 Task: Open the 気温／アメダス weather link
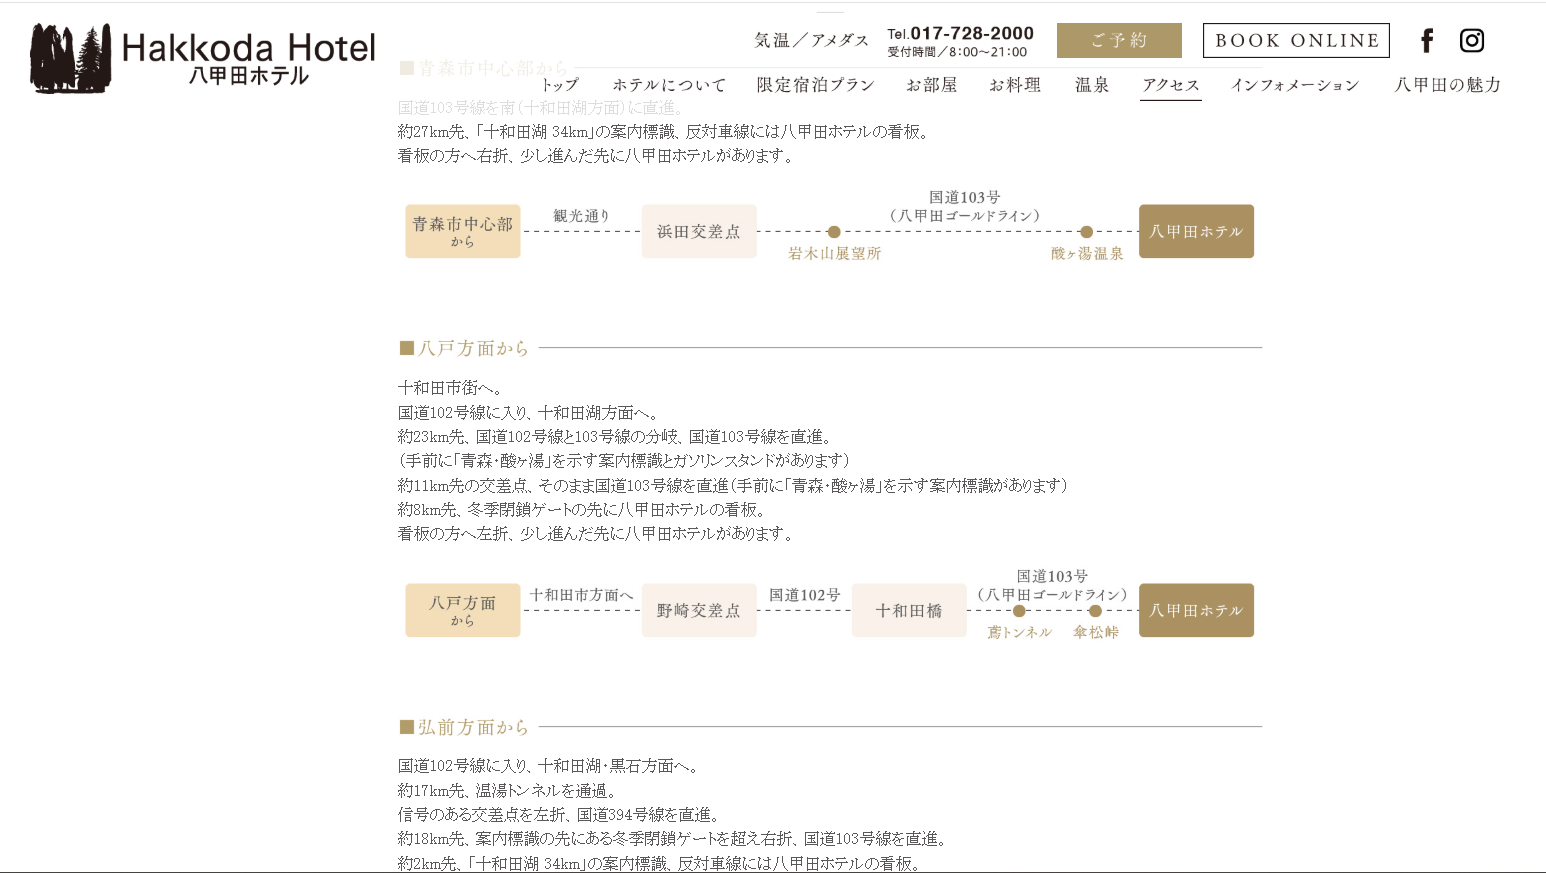[x=811, y=41]
